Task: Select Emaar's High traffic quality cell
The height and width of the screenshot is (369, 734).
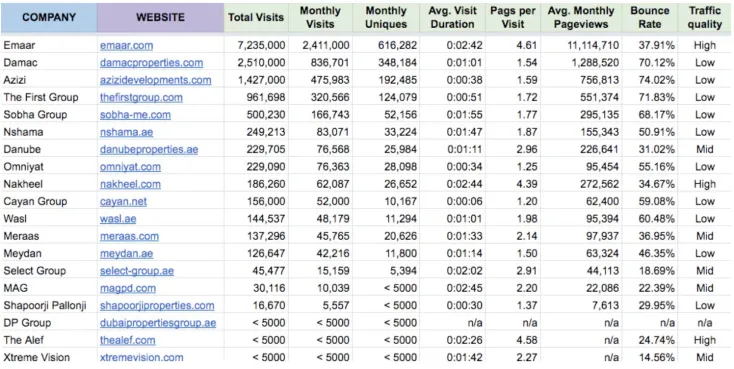Action: 705,45
